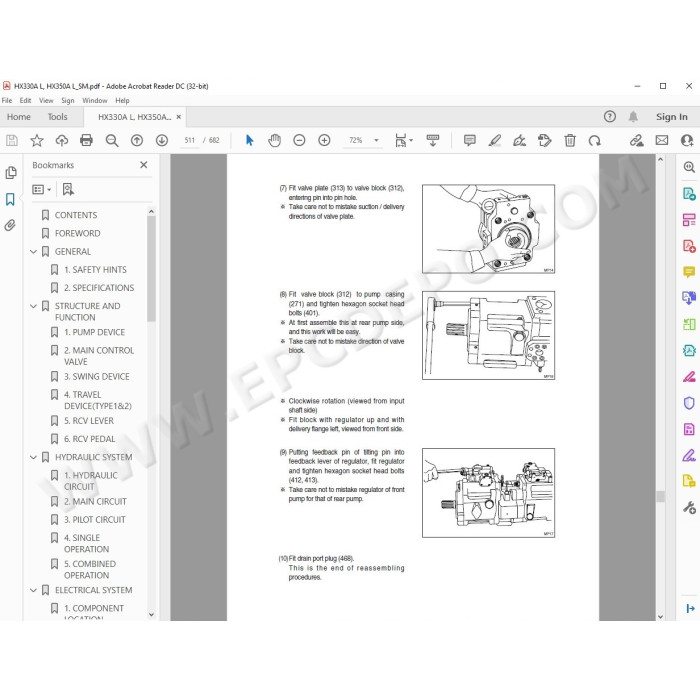Open the FOREWORD bookmark
Image resolution: width=700 pixels, height=700 pixels.
coord(77,233)
